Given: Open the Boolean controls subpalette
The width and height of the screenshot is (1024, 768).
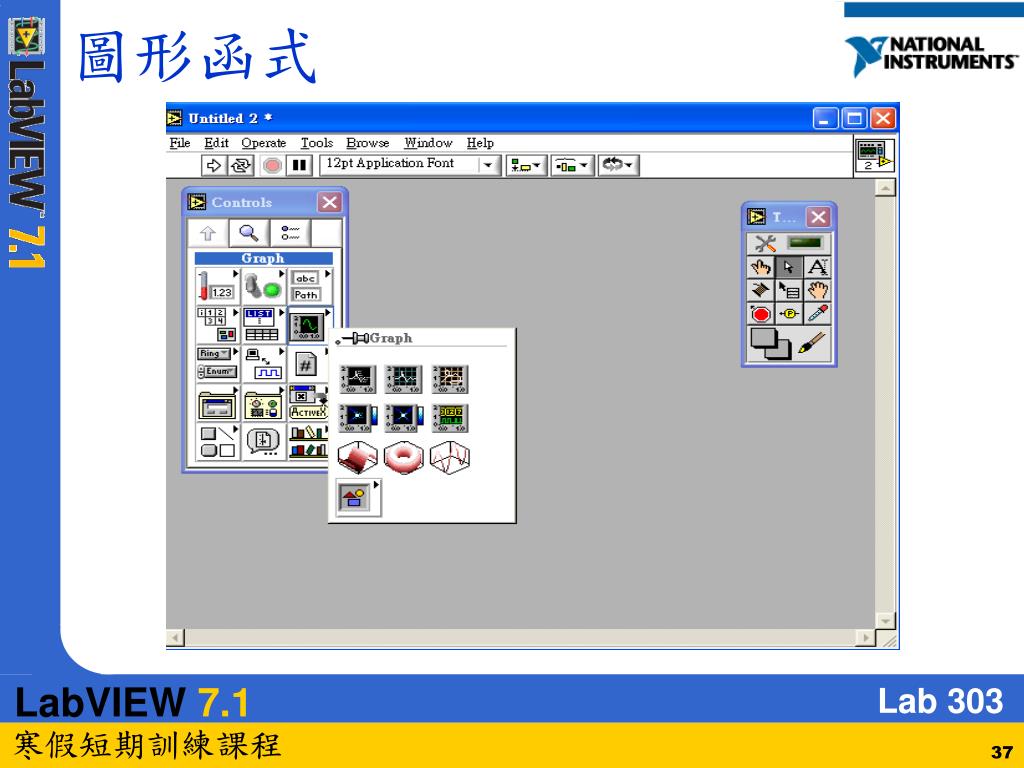Looking at the screenshot, I should [x=263, y=286].
